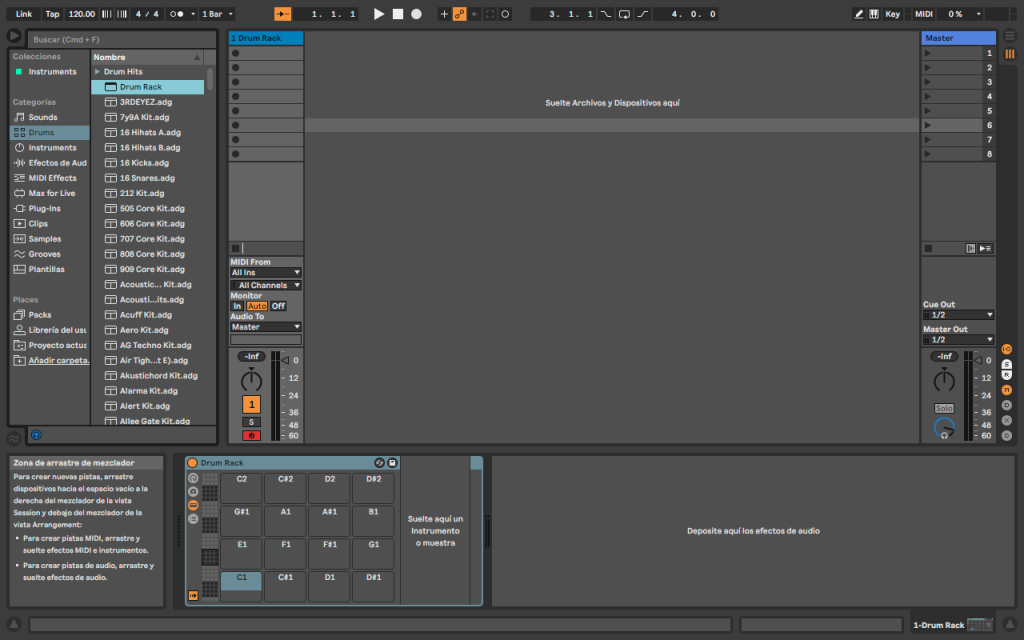Open the Master Out 1/2 dropdown
The width and height of the screenshot is (1024, 640).
[958, 340]
